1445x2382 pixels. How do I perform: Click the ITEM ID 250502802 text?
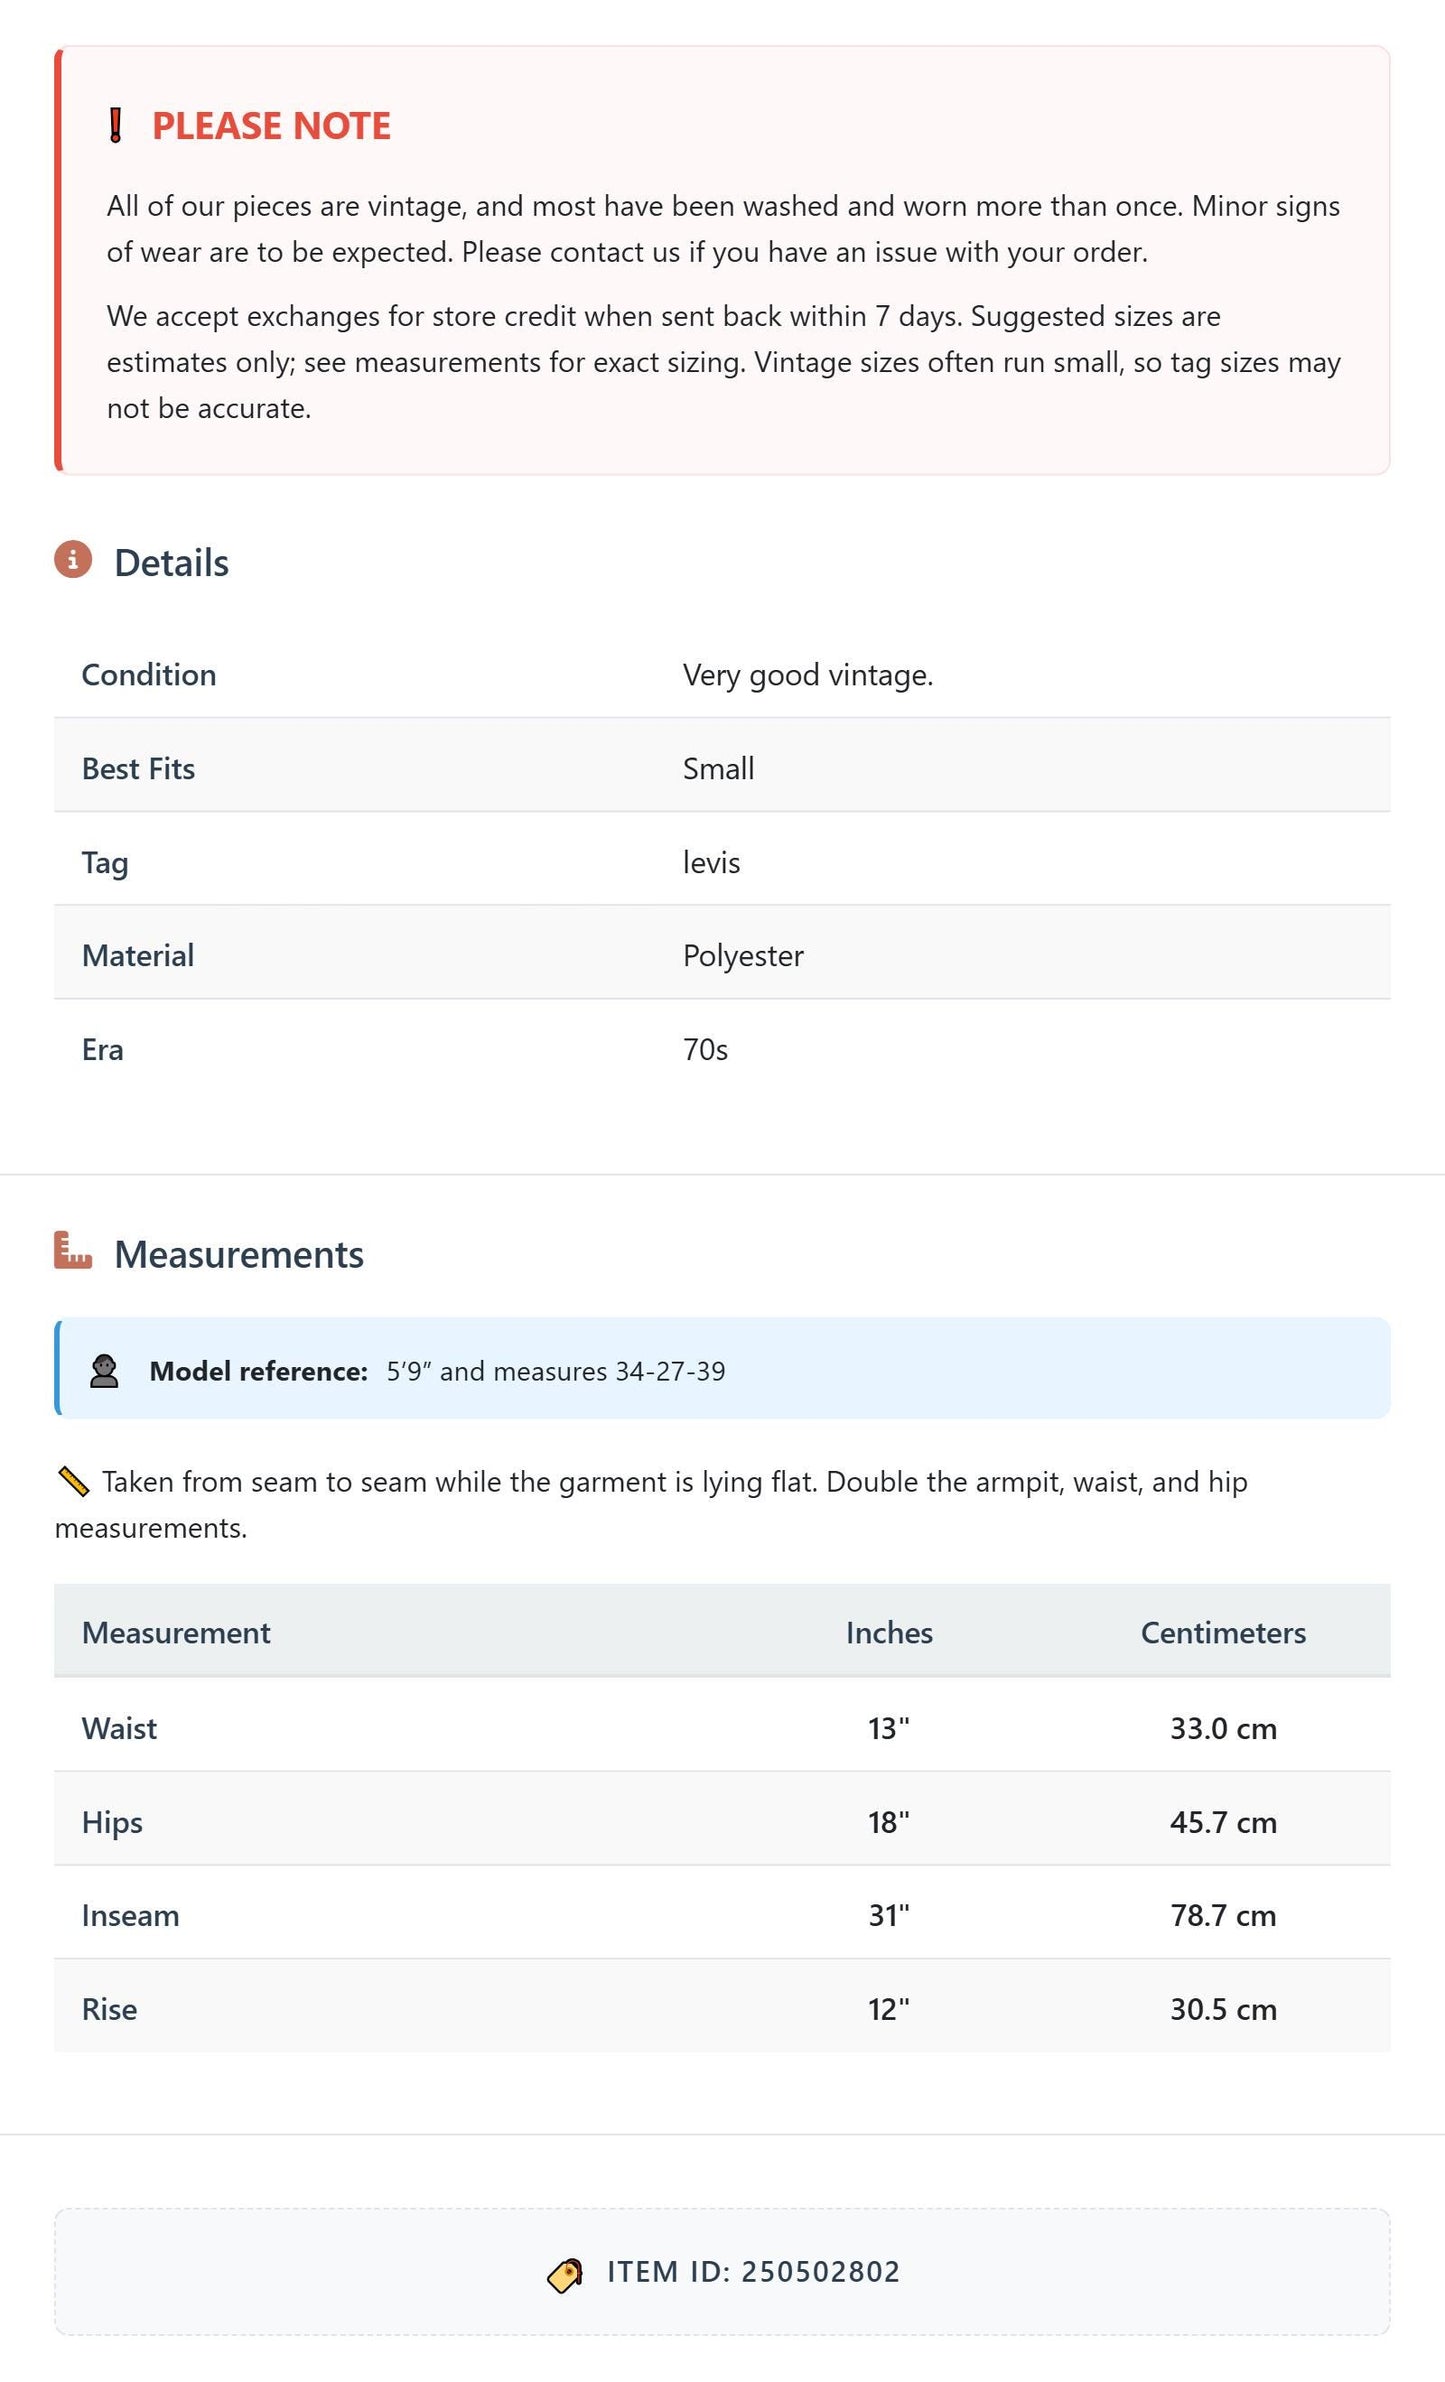[753, 2272]
